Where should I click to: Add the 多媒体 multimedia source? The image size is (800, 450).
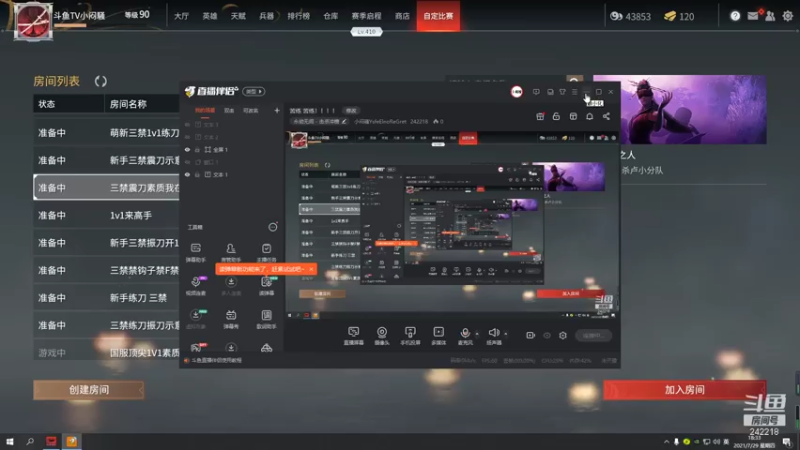click(x=438, y=336)
